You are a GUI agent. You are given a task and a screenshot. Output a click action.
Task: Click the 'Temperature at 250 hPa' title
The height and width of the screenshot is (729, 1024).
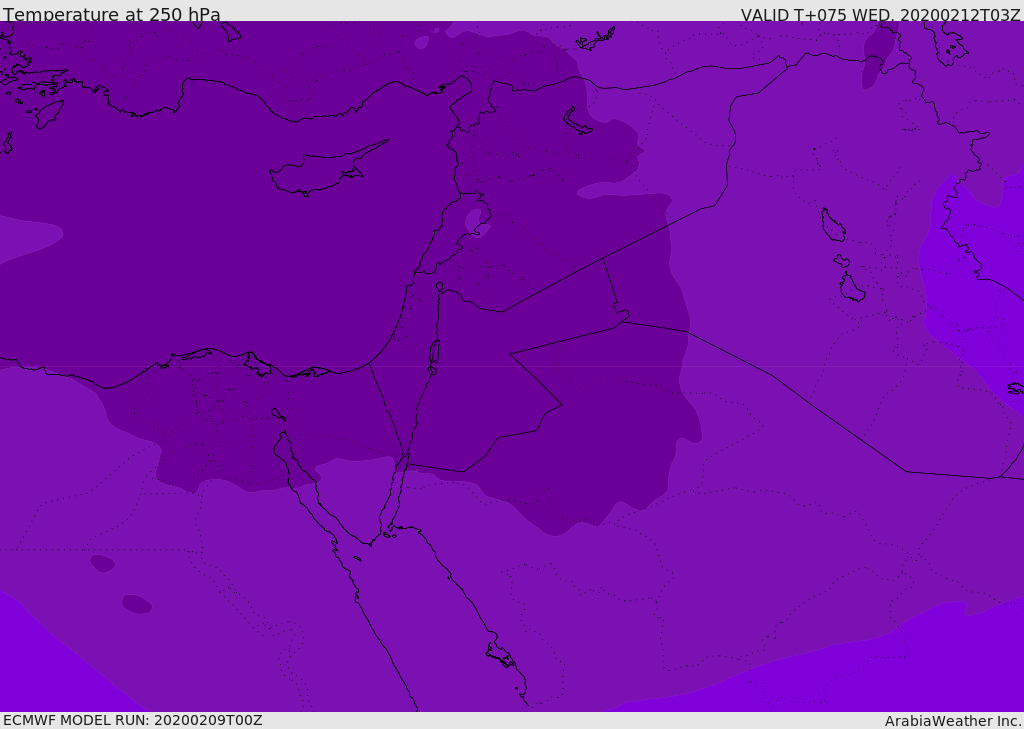111,15
